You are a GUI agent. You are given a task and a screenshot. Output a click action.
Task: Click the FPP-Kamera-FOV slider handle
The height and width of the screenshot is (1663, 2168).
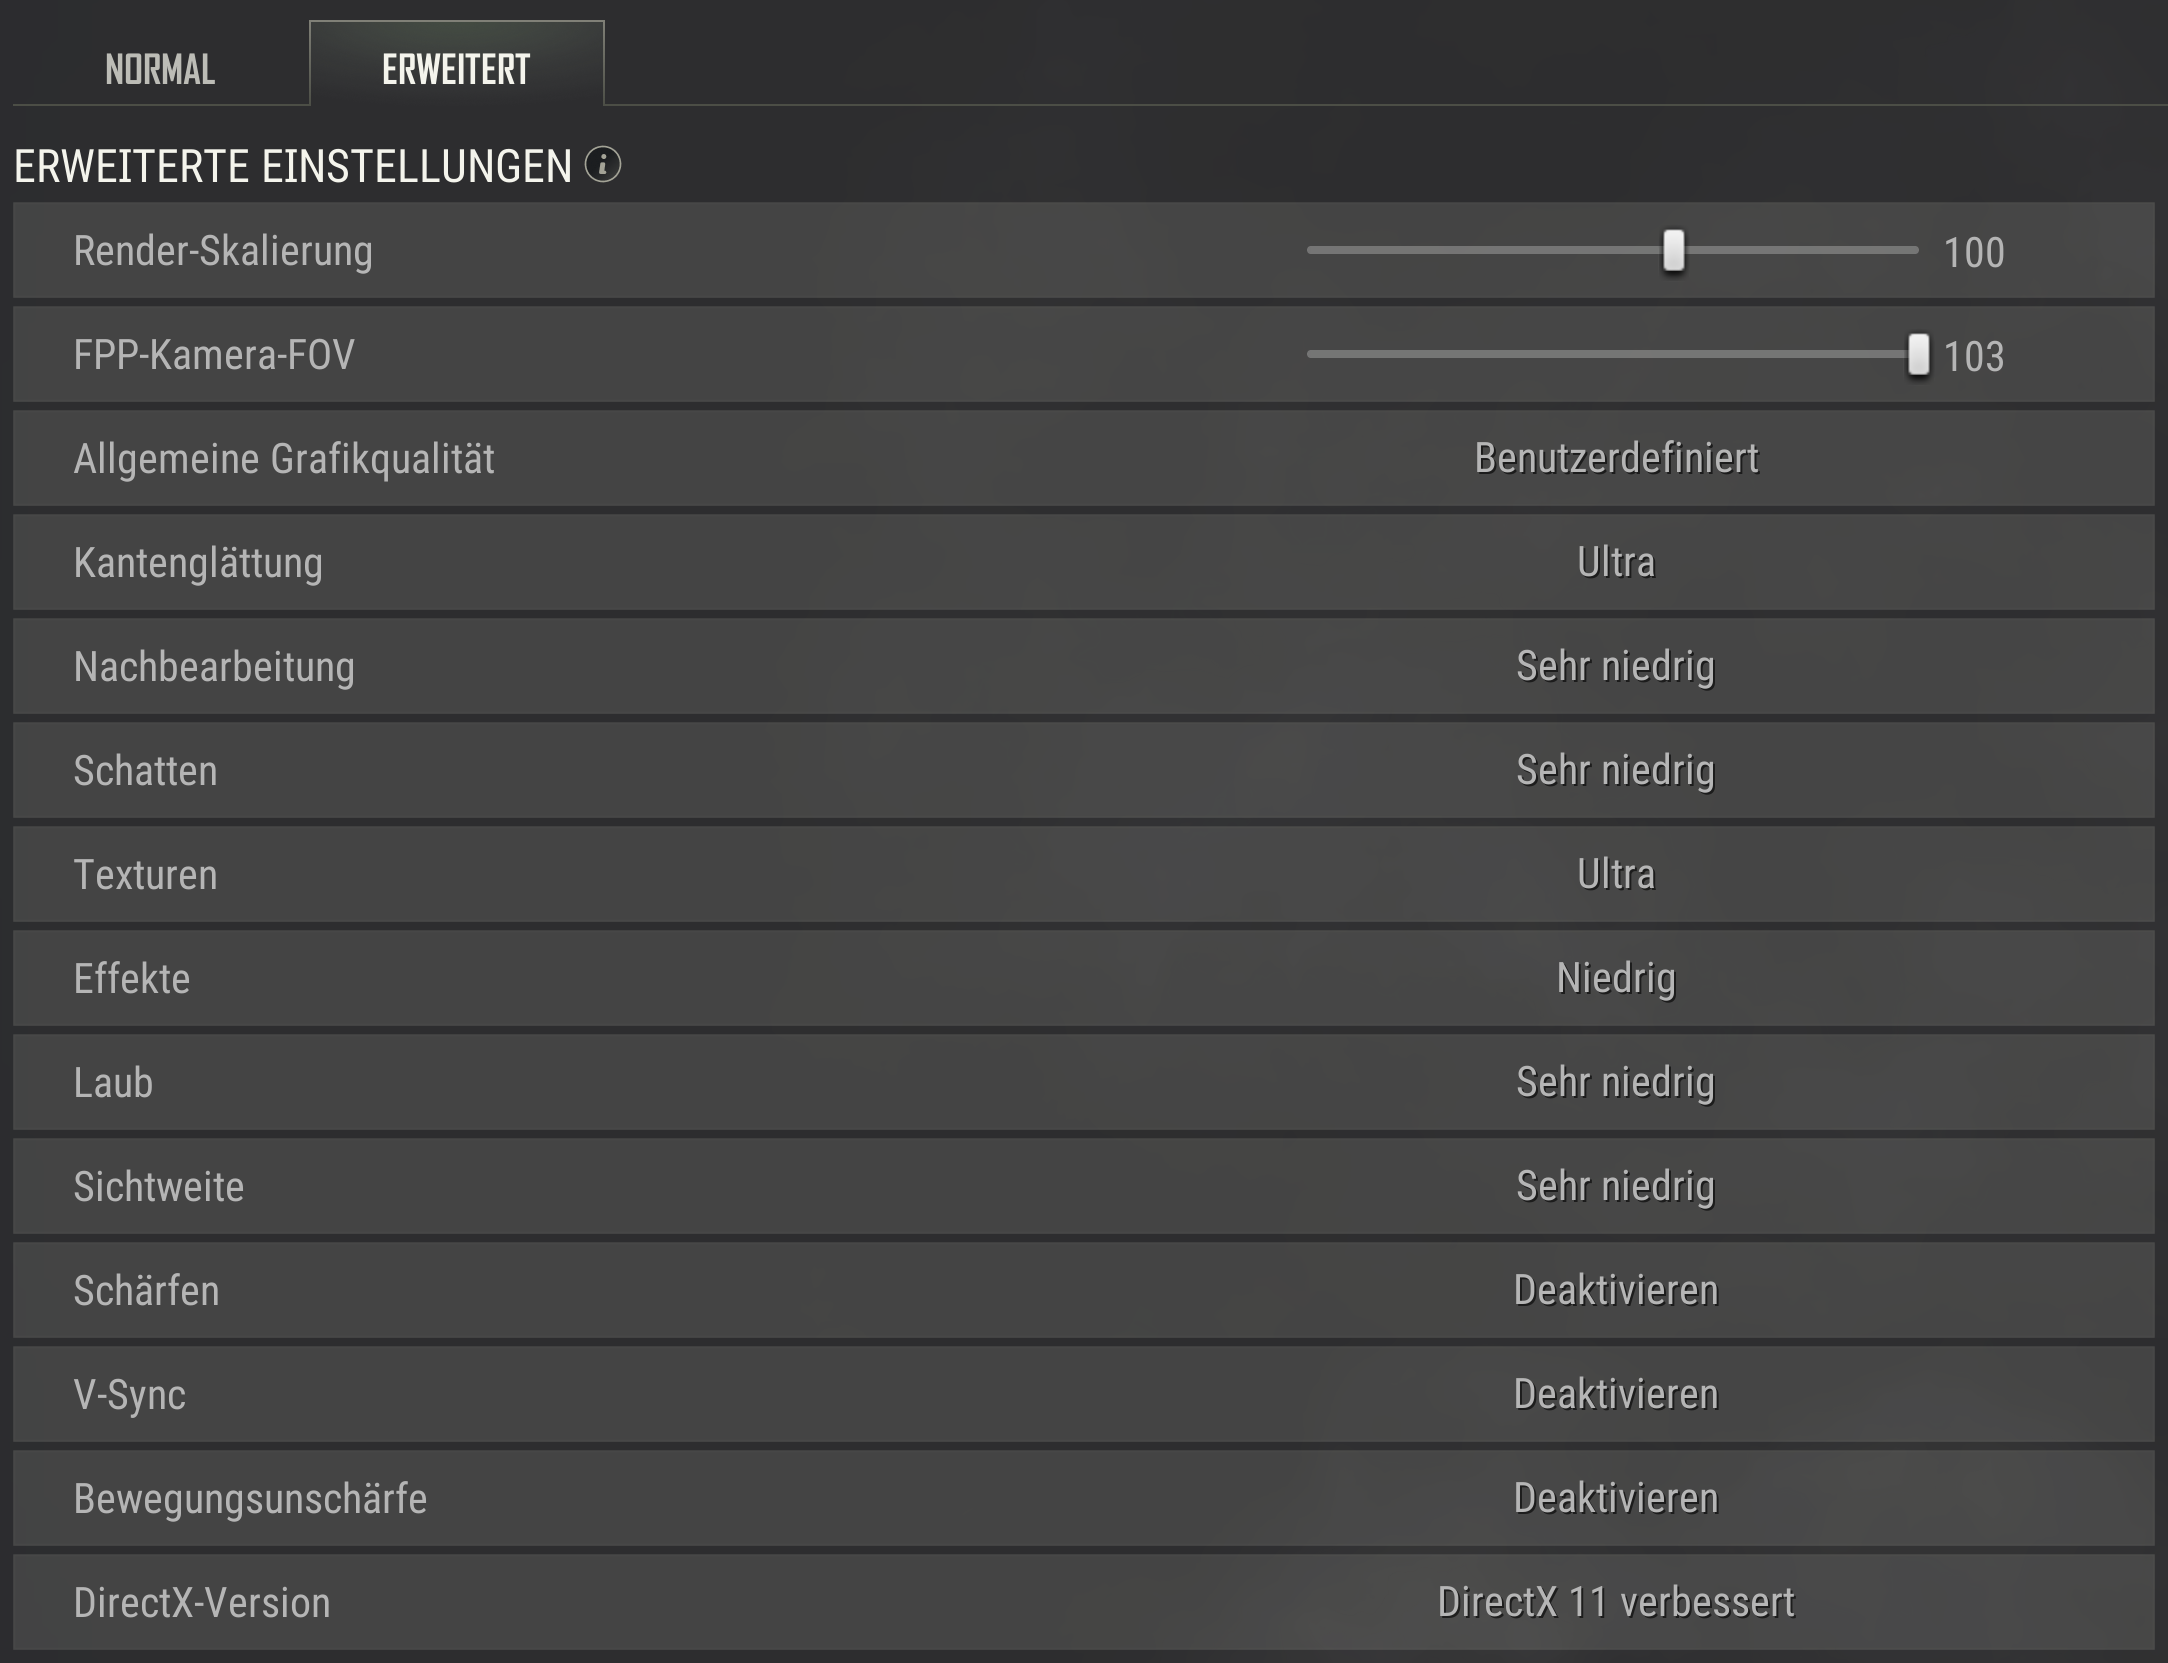click(x=1917, y=354)
